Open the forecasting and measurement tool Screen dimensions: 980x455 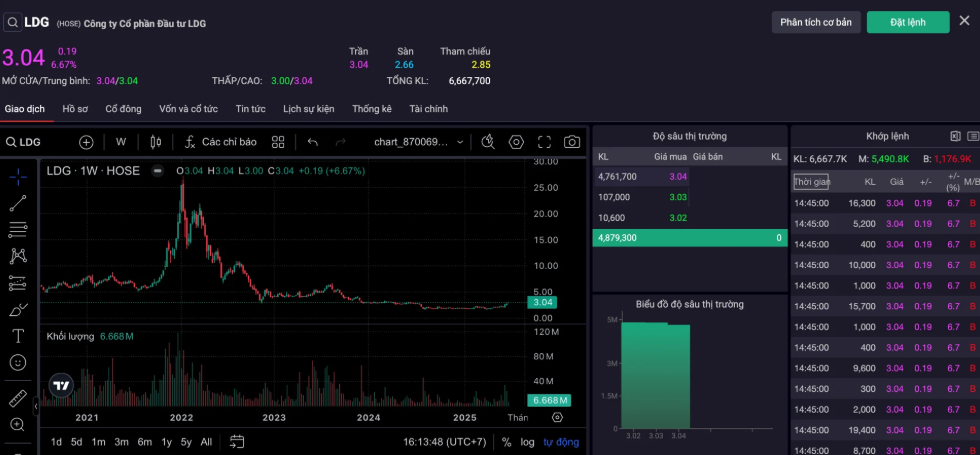tap(18, 283)
